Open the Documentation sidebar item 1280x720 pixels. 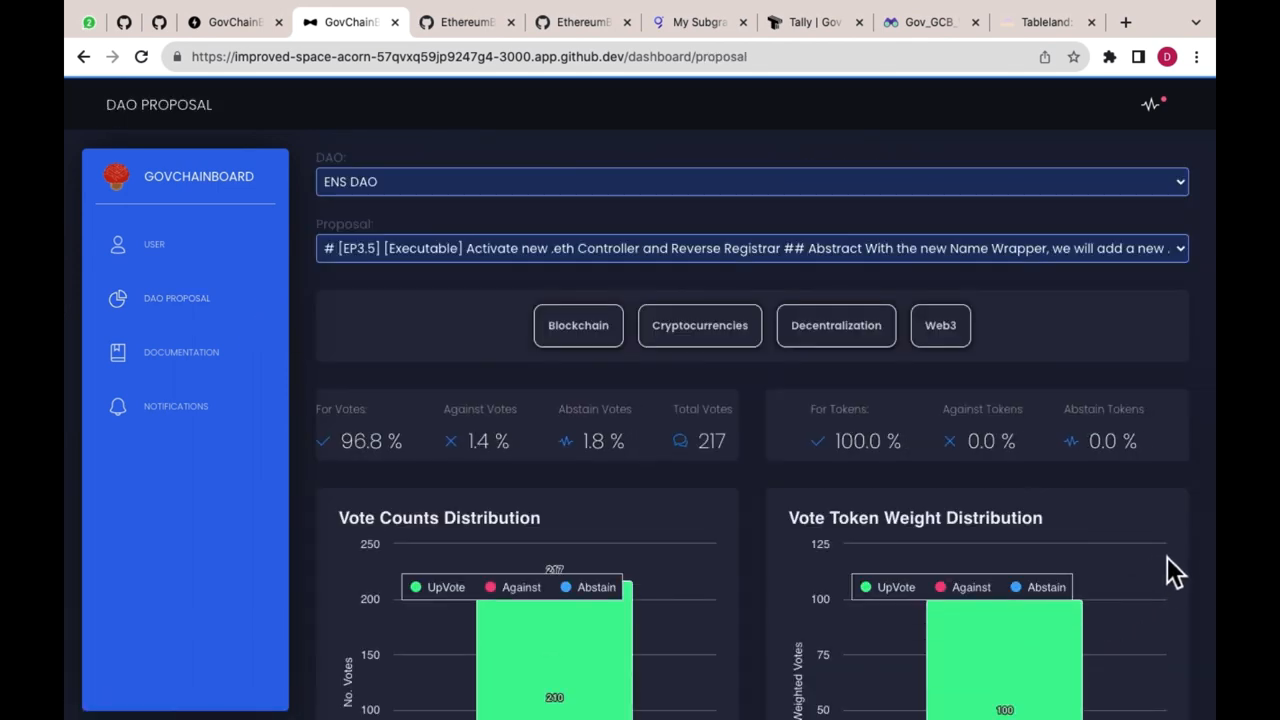185,352
